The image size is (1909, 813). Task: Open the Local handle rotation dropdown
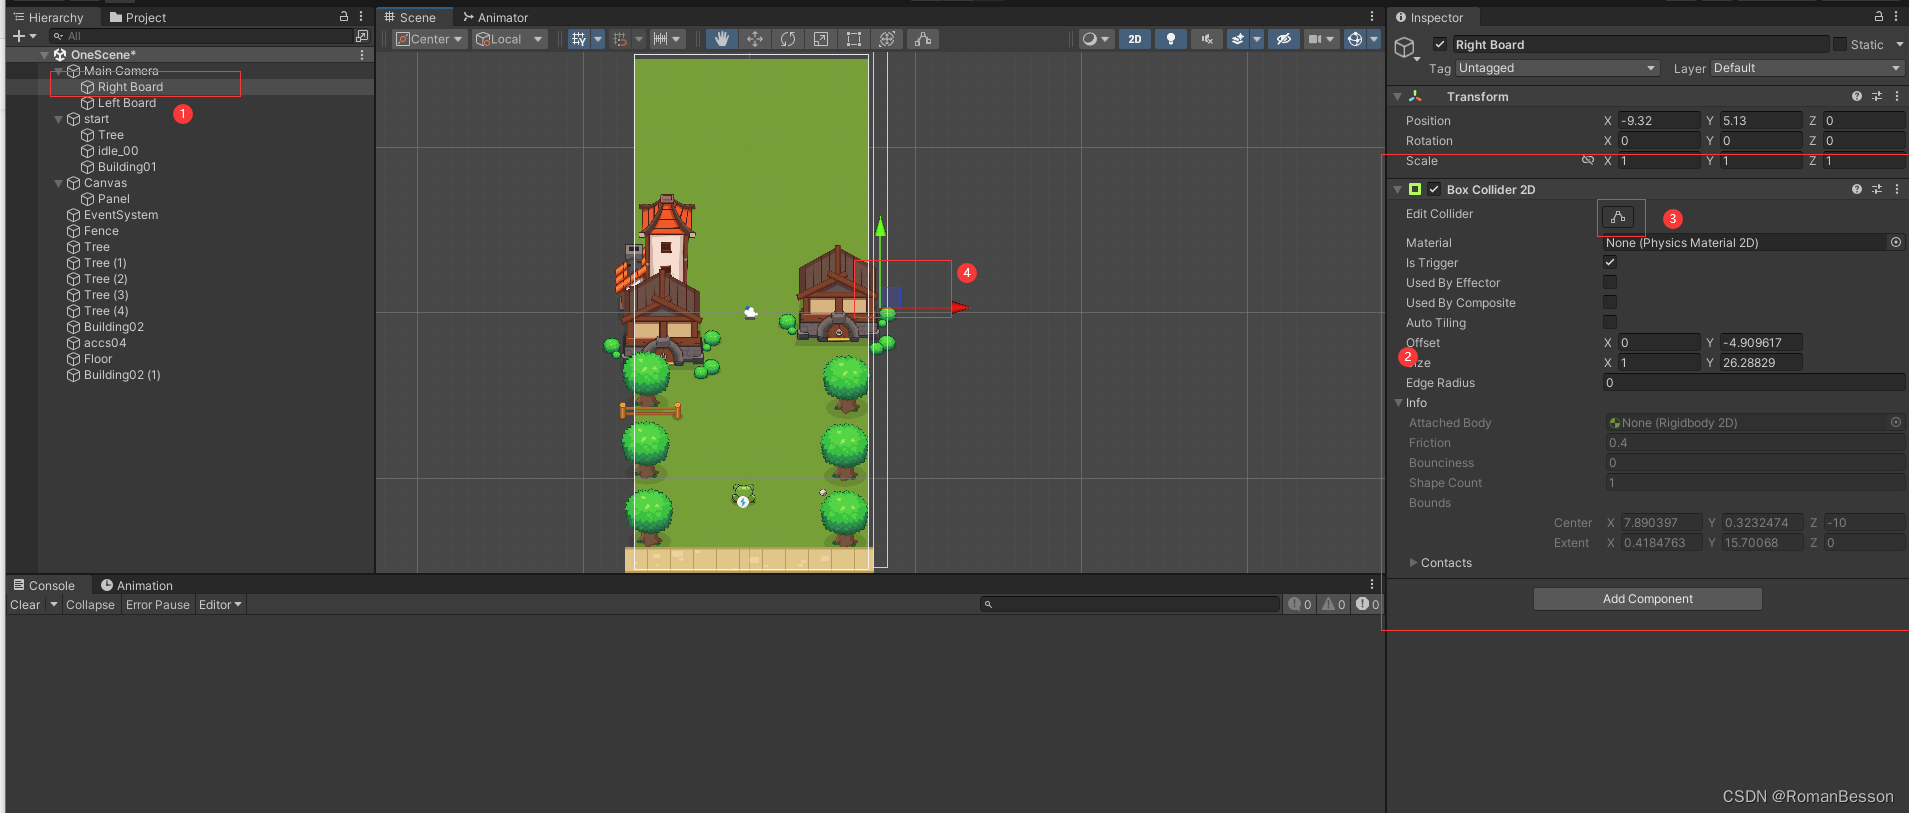pos(509,39)
